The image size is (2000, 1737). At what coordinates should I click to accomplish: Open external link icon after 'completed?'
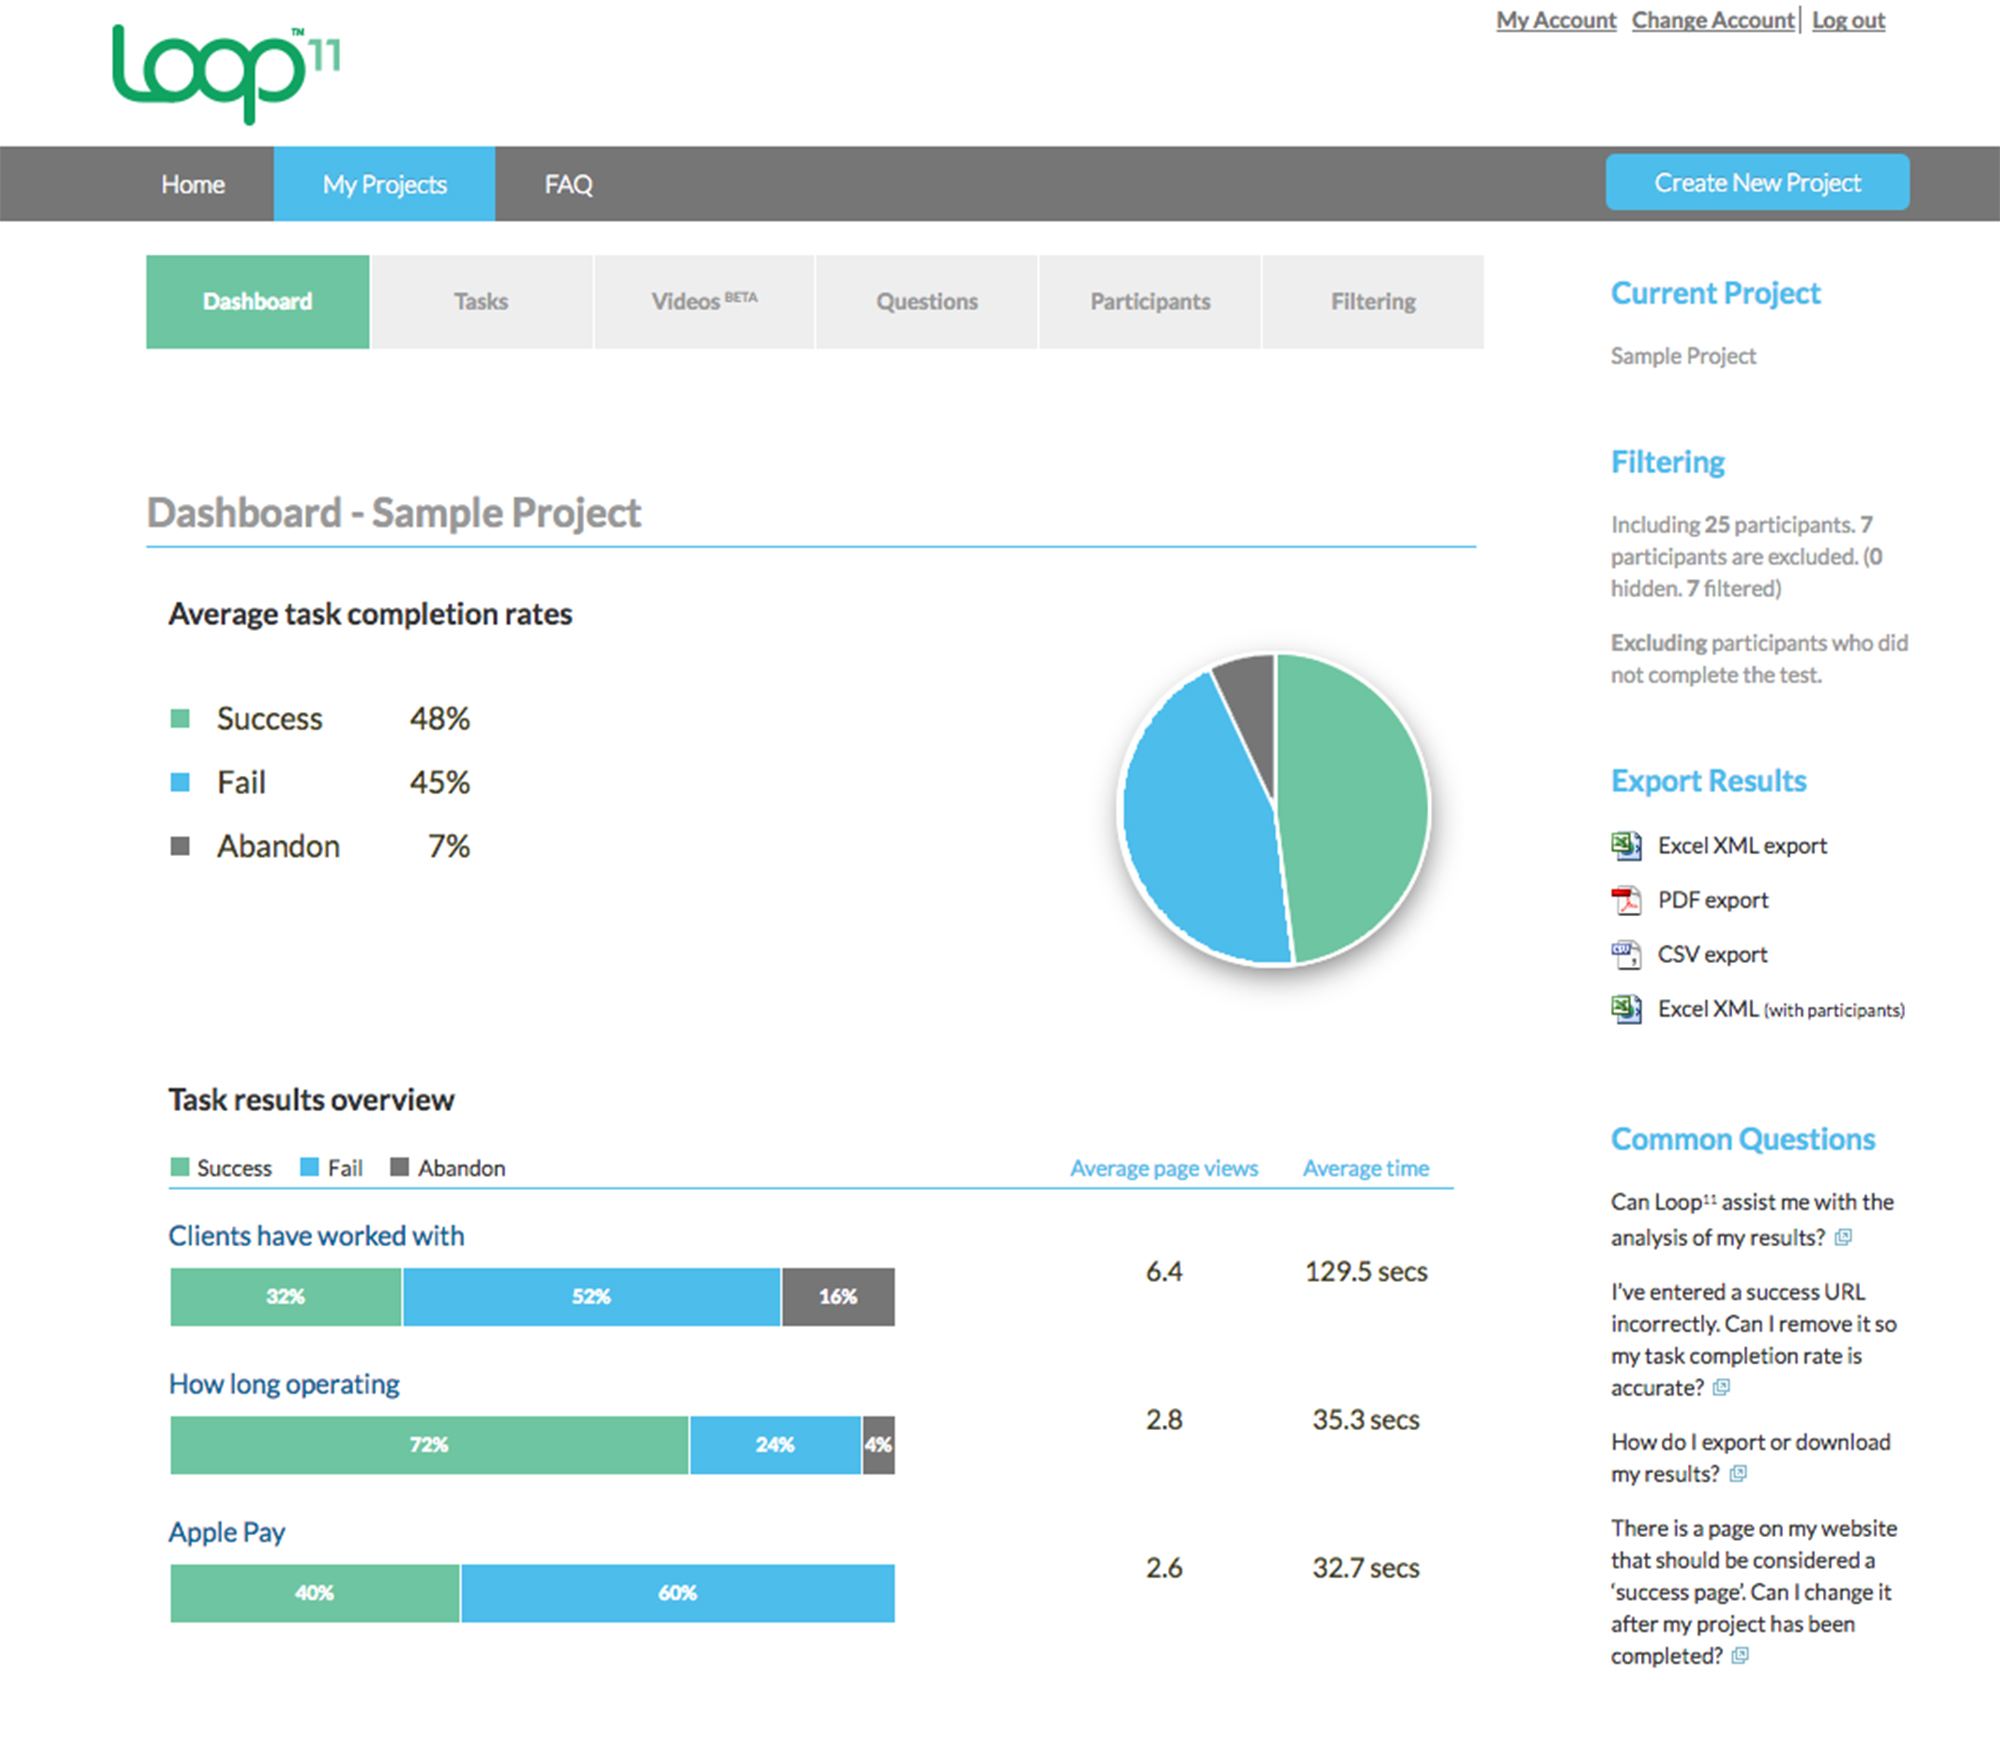pyautogui.click(x=1740, y=1656)
